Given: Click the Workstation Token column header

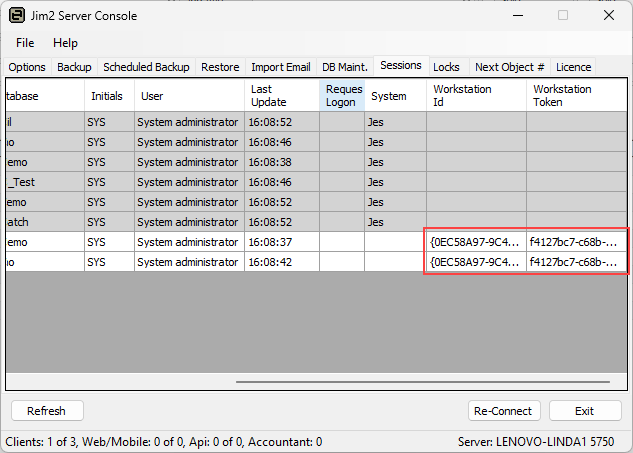Looking at the screenshot, I should point(577,96).
